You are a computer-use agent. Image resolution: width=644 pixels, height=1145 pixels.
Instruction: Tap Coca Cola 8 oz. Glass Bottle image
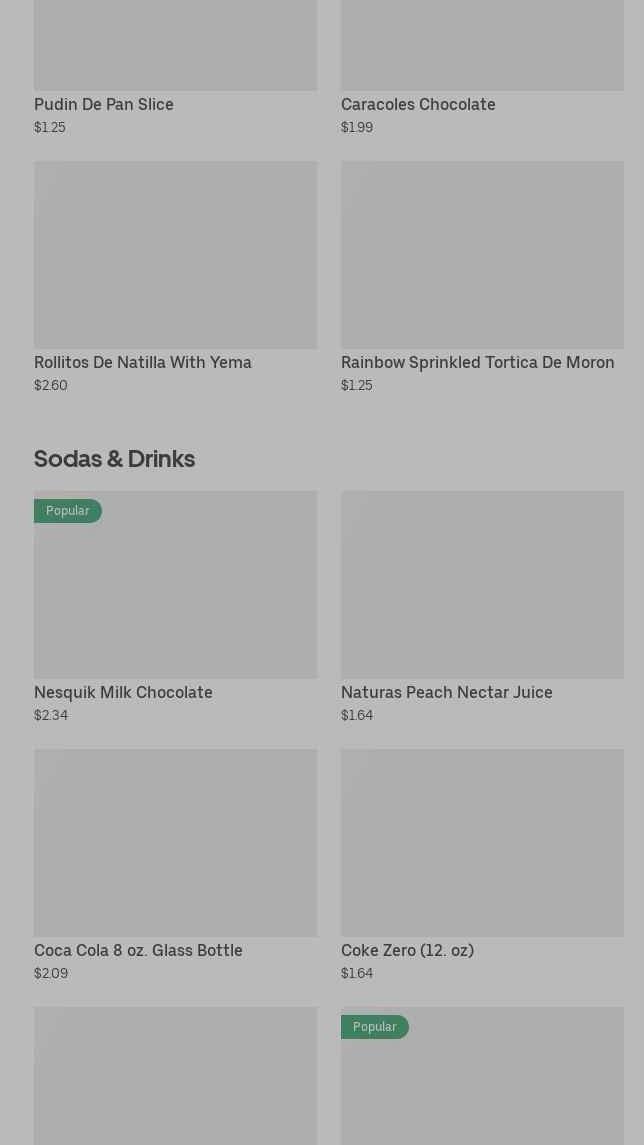coord(175,843)
